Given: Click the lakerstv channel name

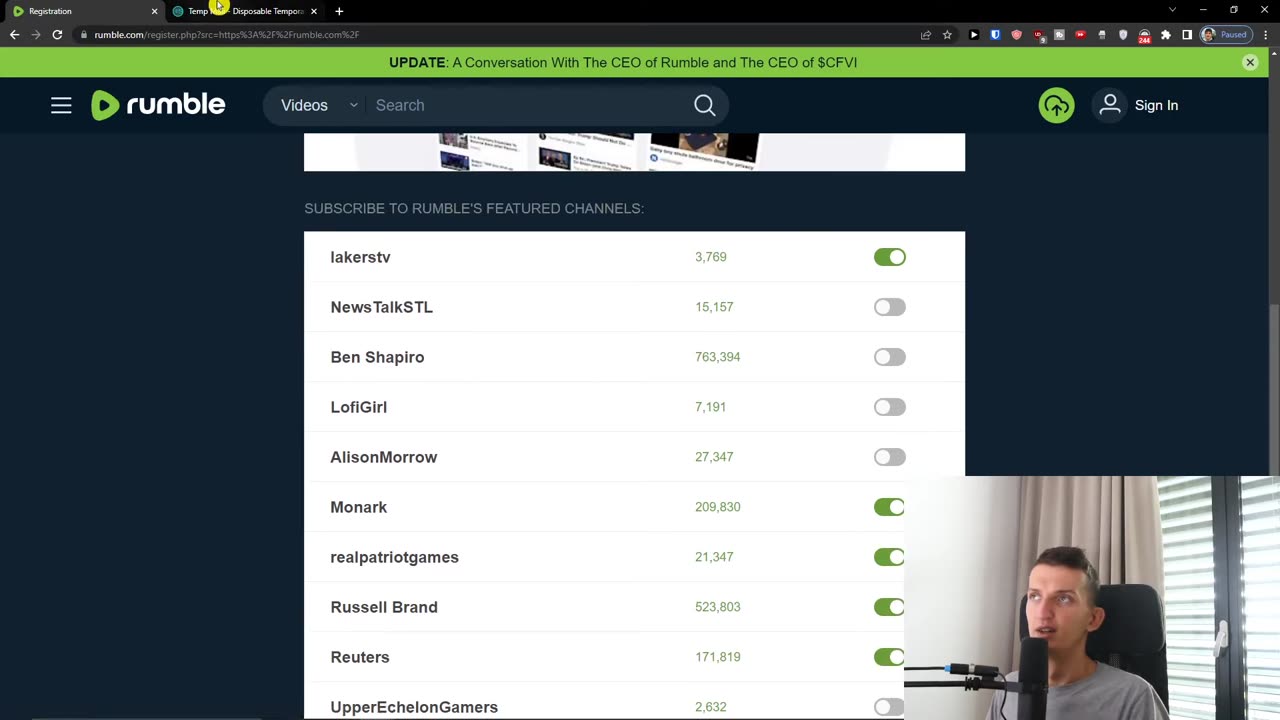Looking at the screenshot, I should point(360,257).
